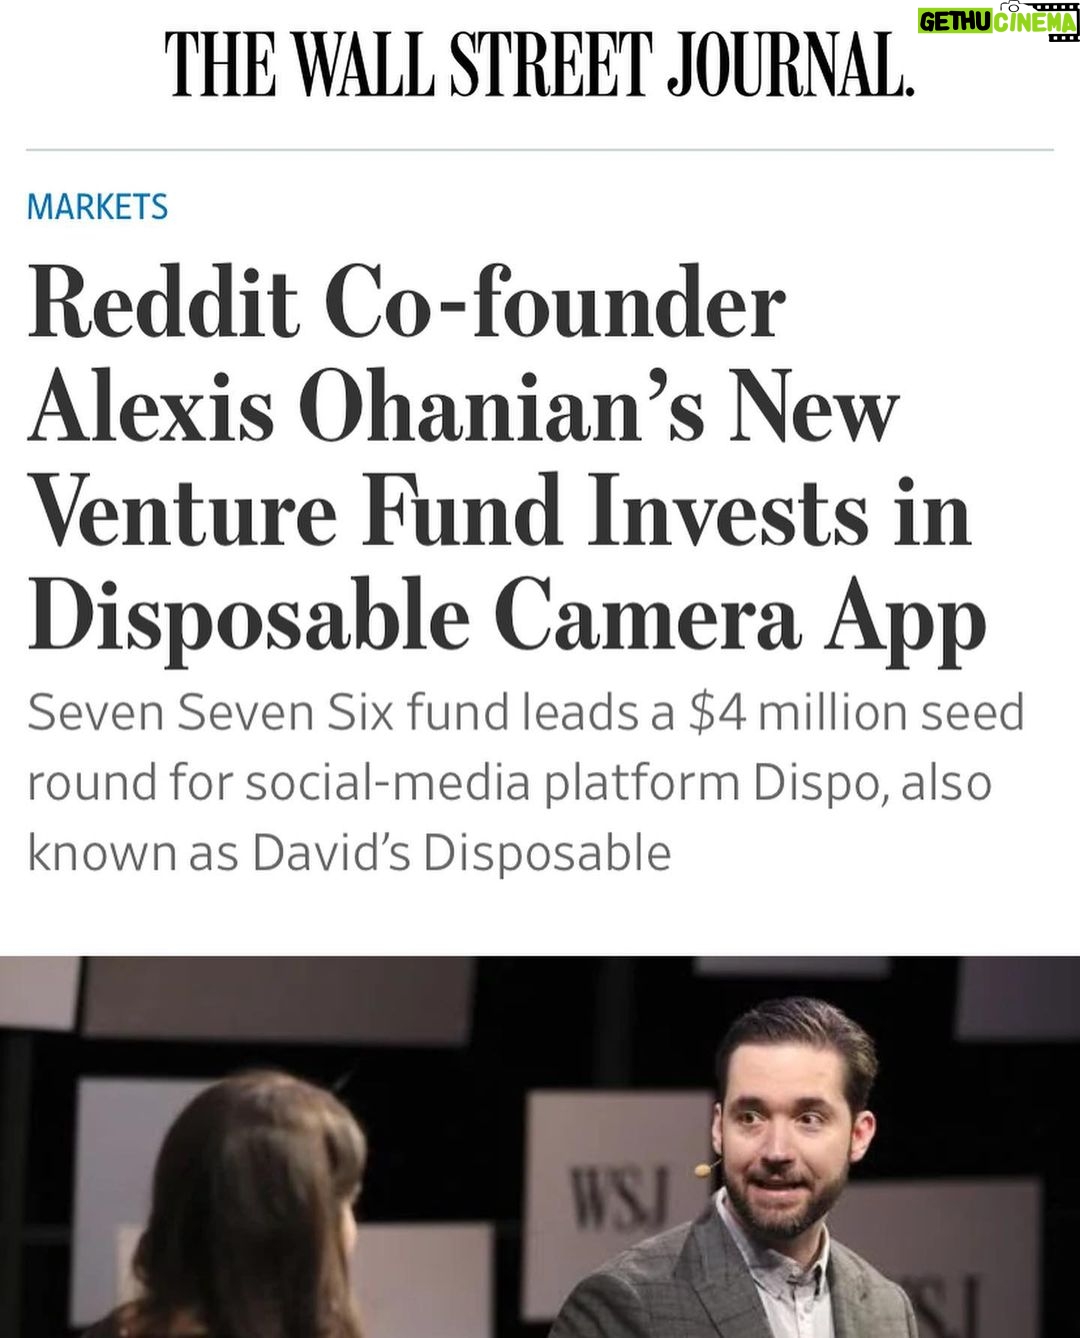Open the MARKETS section link
Screen dimensions: 1080x1338
(x=97, y=207)
